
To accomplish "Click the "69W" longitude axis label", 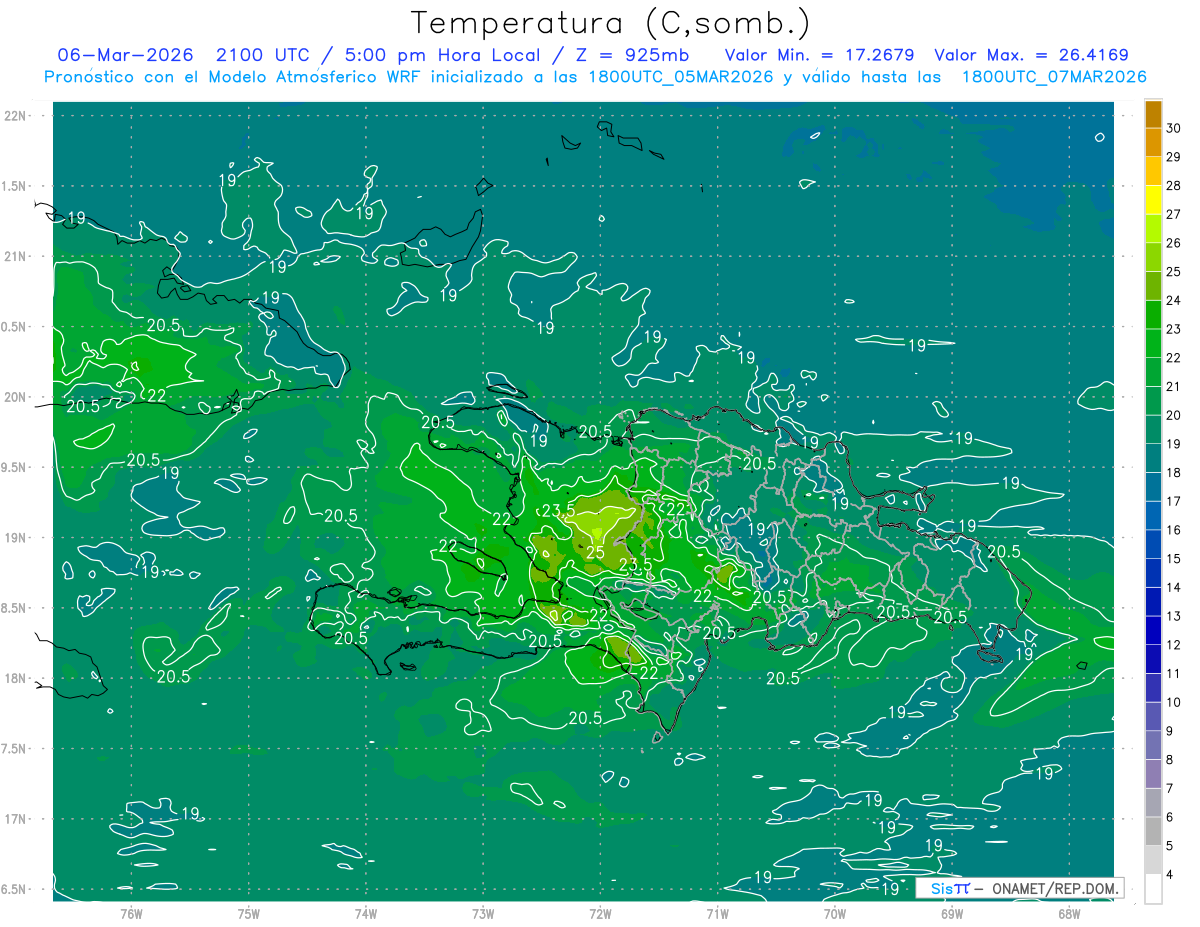I will [952, 914].
